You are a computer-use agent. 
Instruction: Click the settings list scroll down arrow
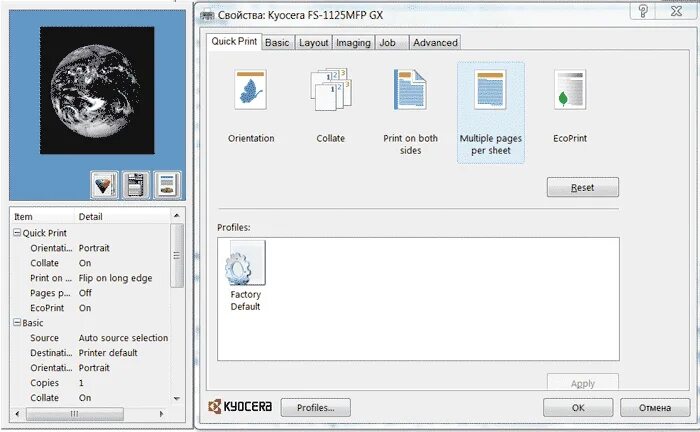click(177, 399)
